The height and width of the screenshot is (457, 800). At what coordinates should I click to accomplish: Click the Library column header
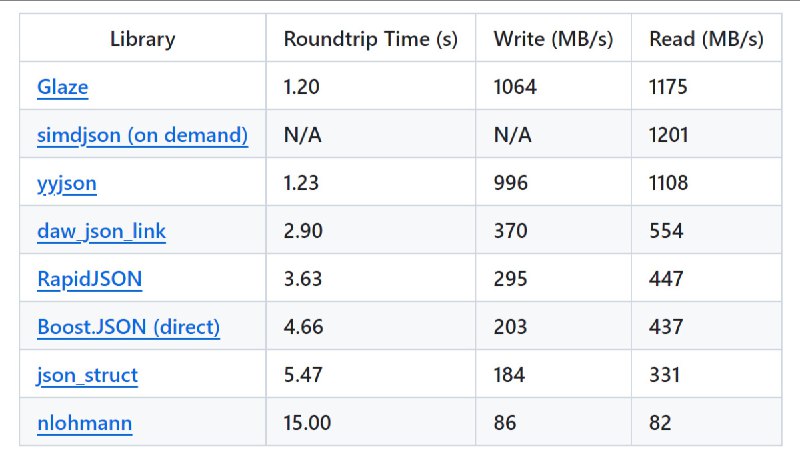[x=143, y=39]
